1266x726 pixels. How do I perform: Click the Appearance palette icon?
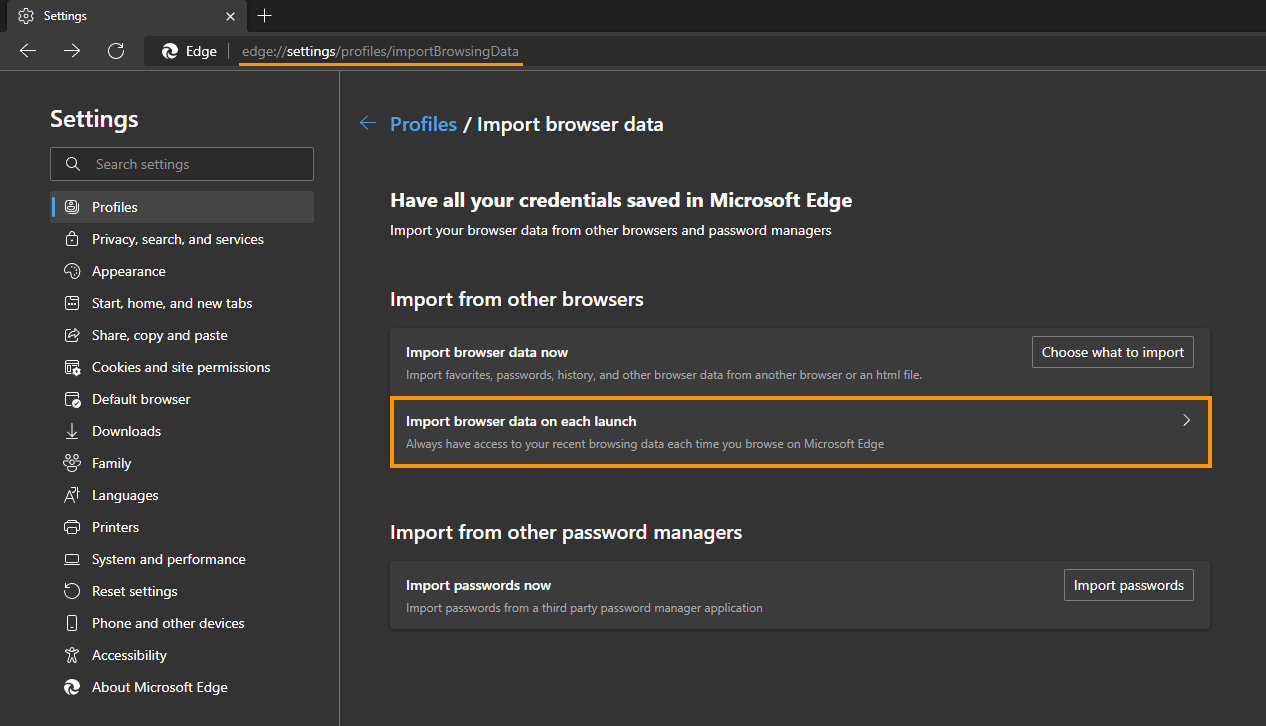tap(72, 271)
